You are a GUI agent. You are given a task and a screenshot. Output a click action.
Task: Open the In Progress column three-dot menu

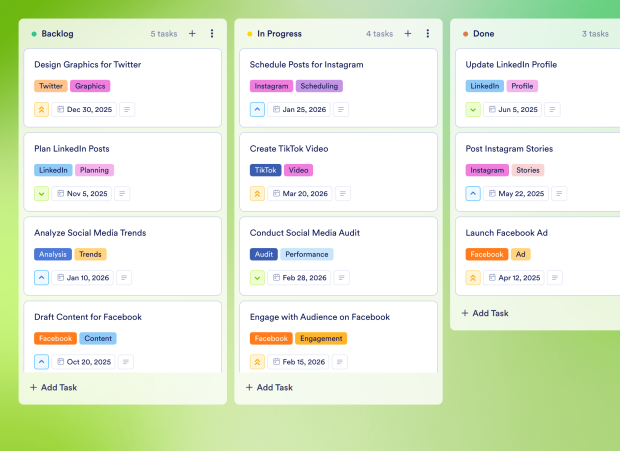pyautogui.click(x=428, y=34)
